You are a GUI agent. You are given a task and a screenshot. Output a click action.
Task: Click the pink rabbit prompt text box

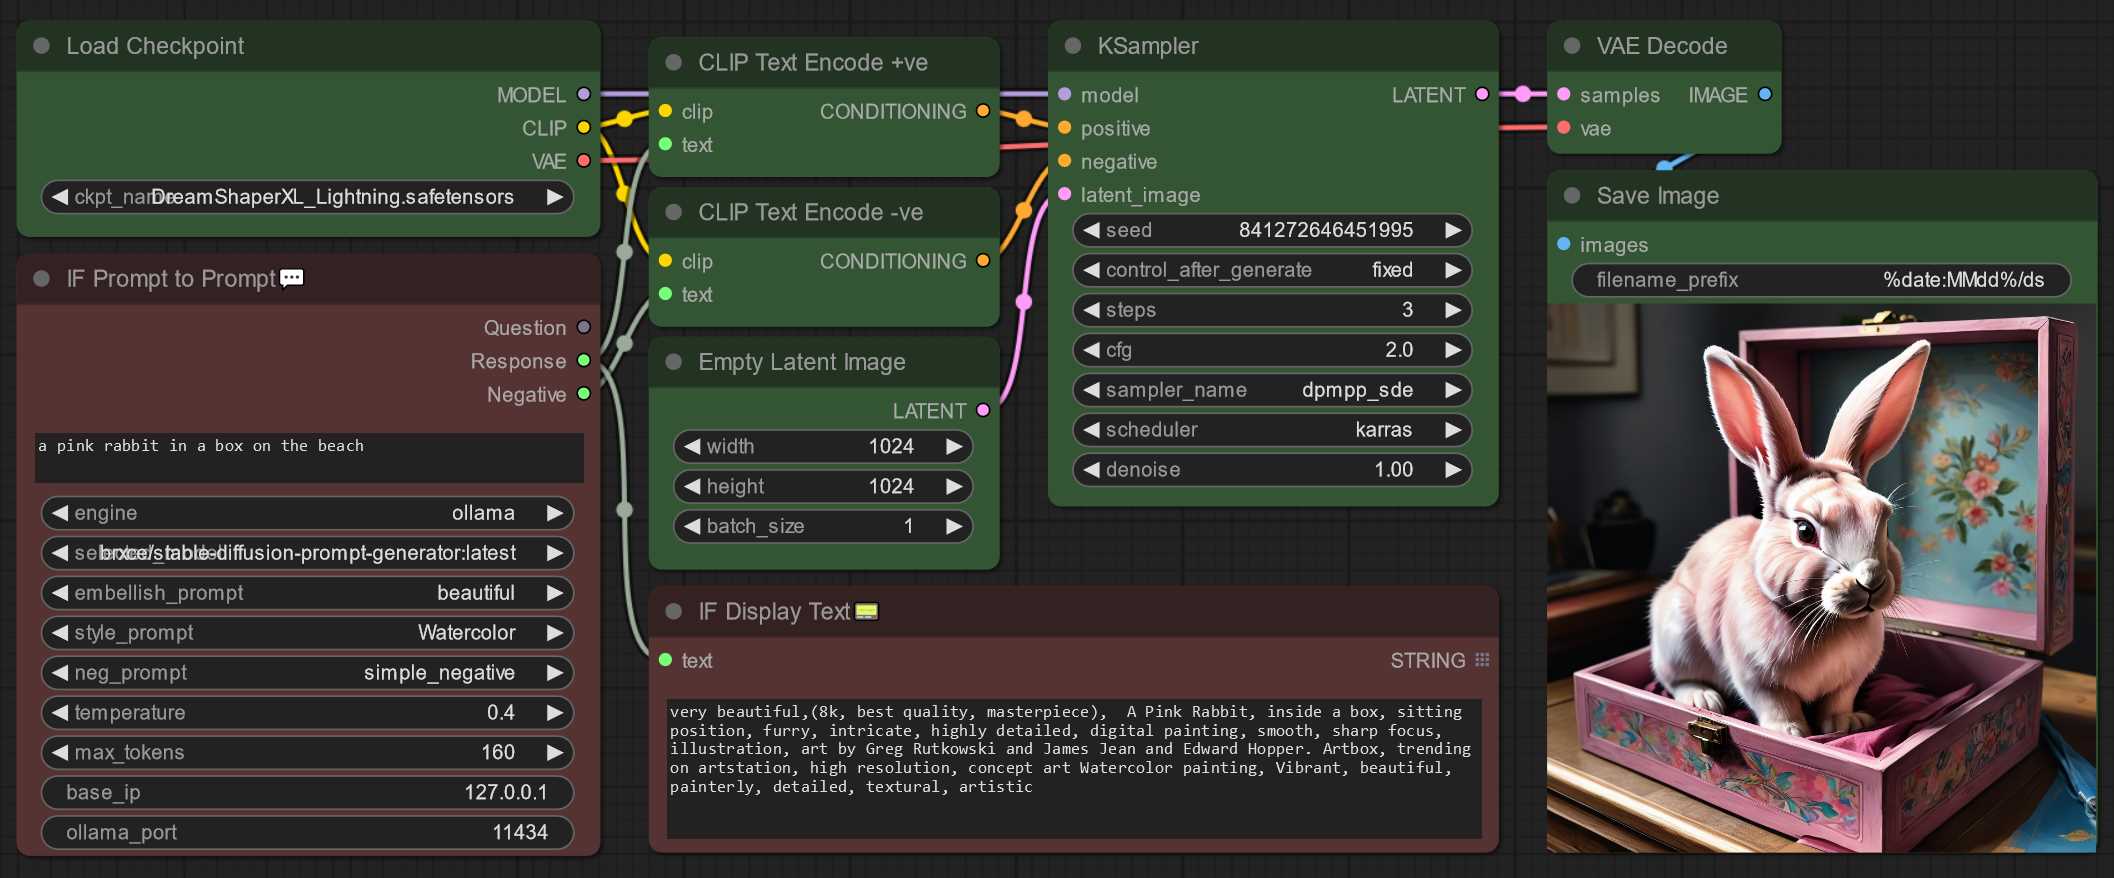(x=309, y=457)
